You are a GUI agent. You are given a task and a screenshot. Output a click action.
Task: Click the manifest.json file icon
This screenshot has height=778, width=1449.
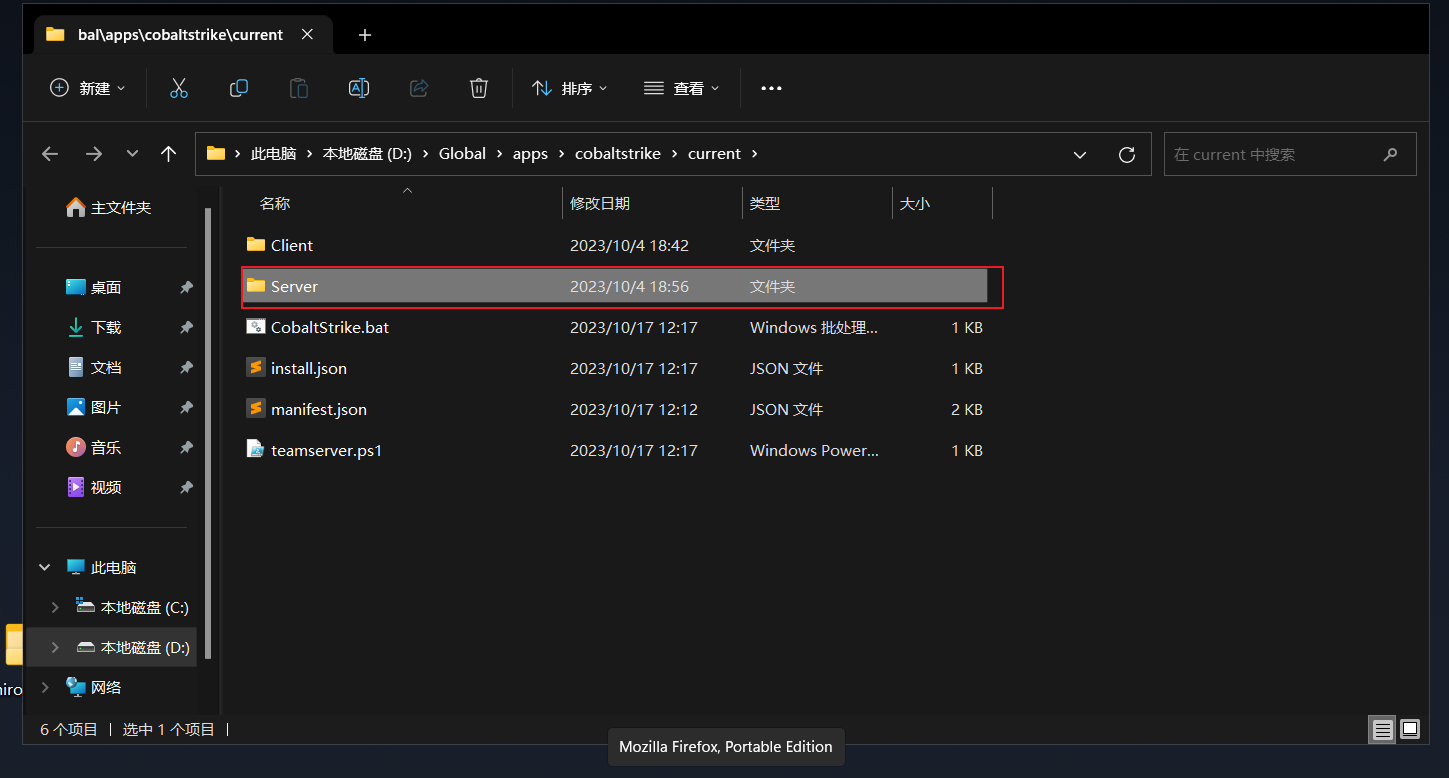256,409
